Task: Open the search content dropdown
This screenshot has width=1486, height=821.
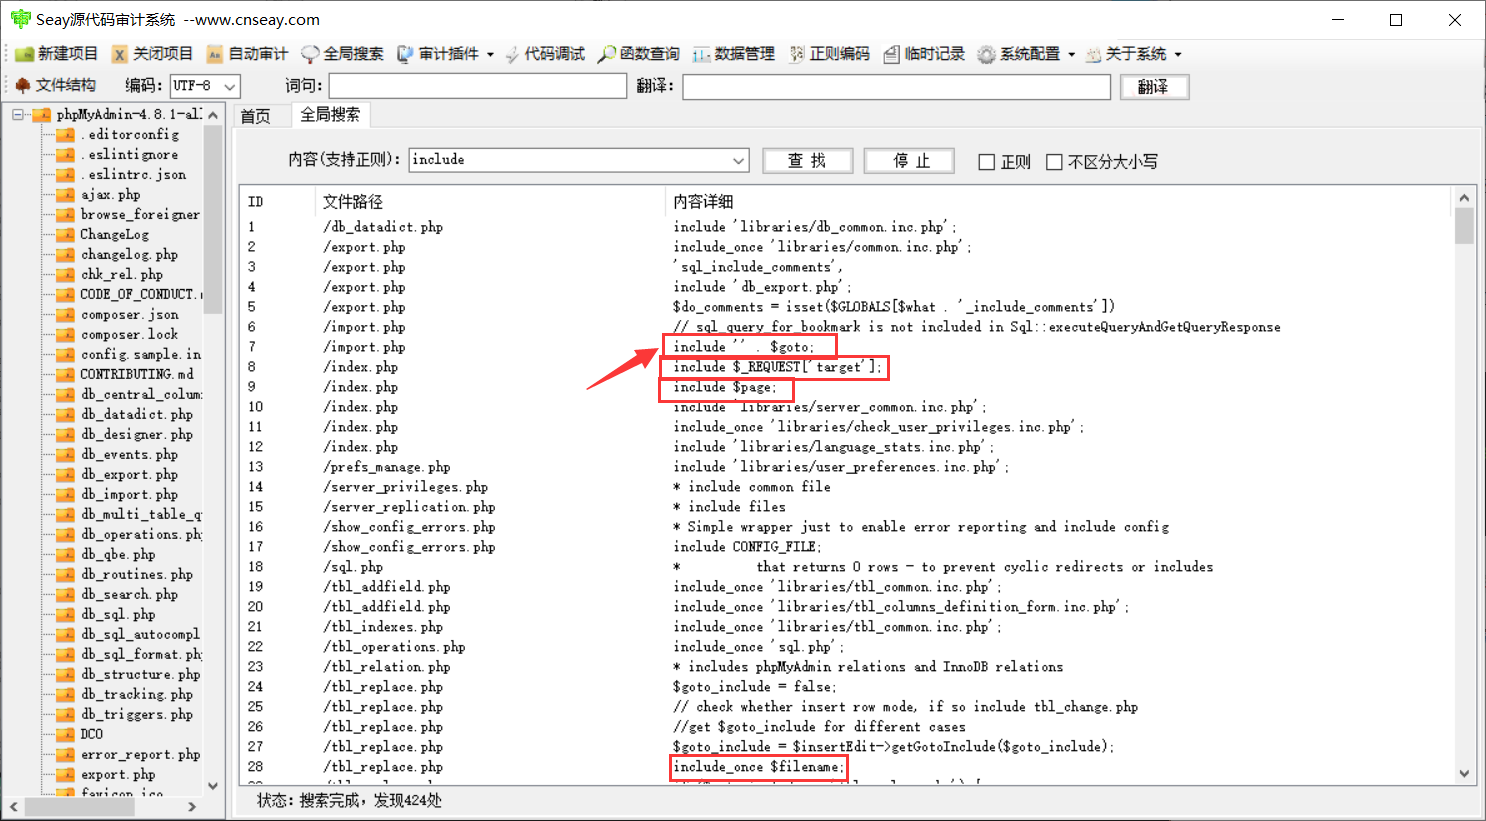Action: coord(739,160)
